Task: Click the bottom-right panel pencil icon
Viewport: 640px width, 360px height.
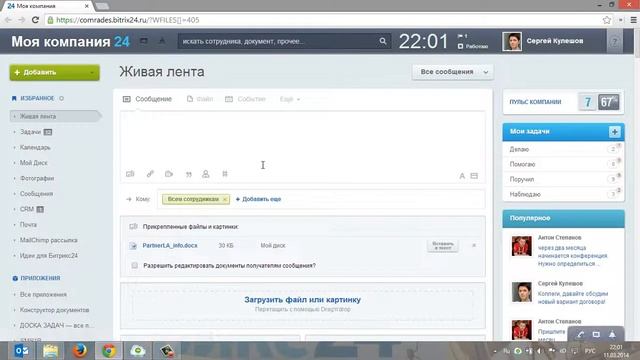Action: pos(580,334)
